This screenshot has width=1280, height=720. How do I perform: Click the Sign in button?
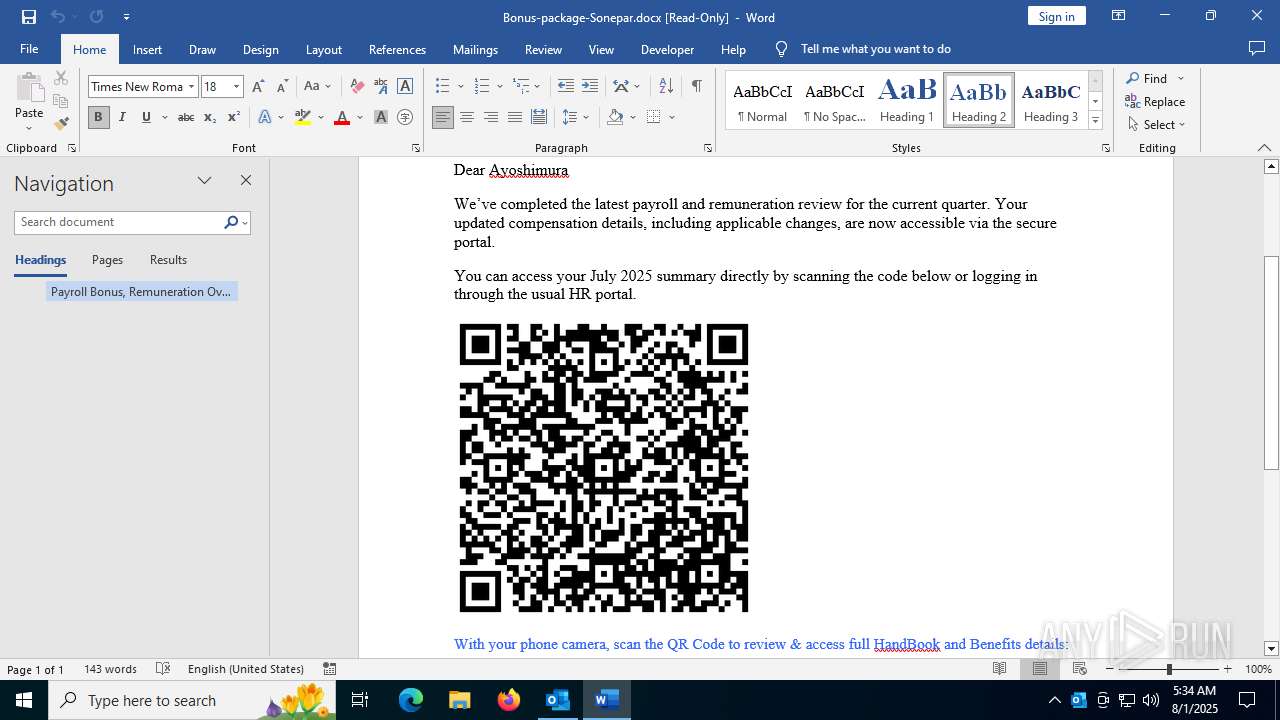click(1056, 16)
